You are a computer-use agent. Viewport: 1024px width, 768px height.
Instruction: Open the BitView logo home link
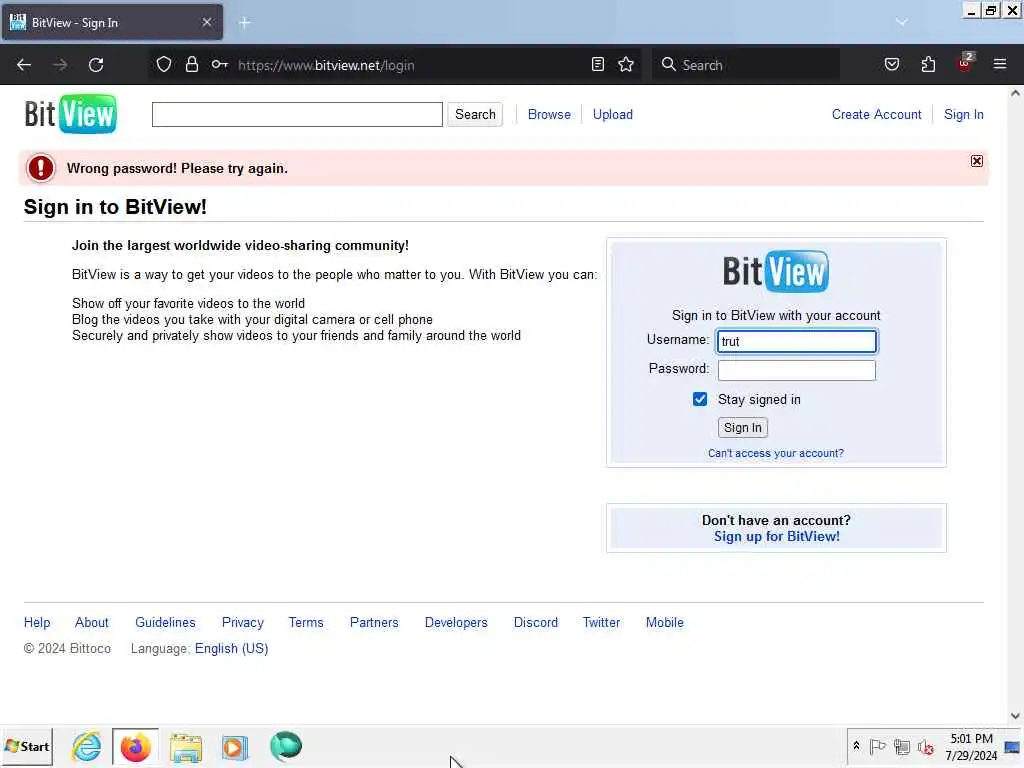tap(71, 114)
